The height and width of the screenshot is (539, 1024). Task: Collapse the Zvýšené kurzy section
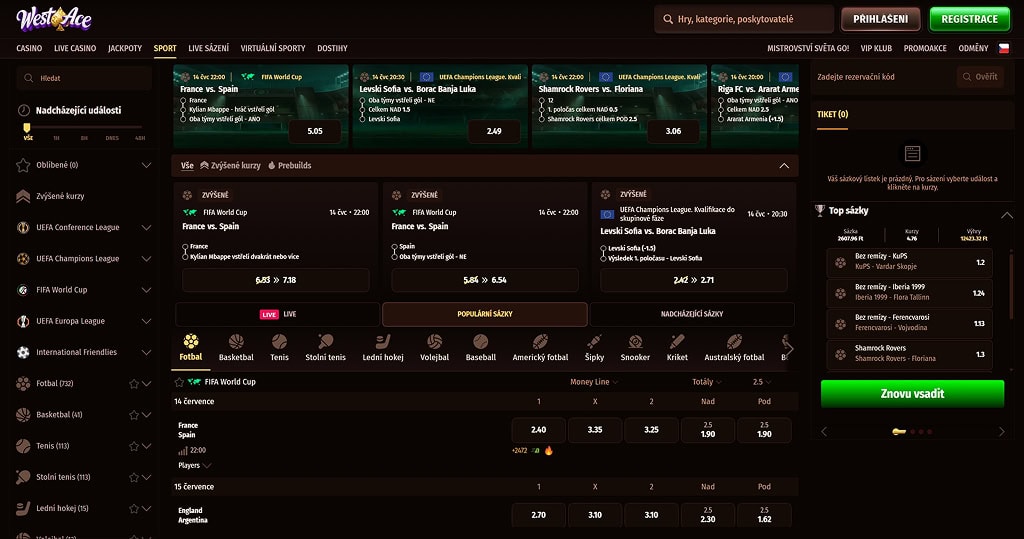tap(784, 165)
